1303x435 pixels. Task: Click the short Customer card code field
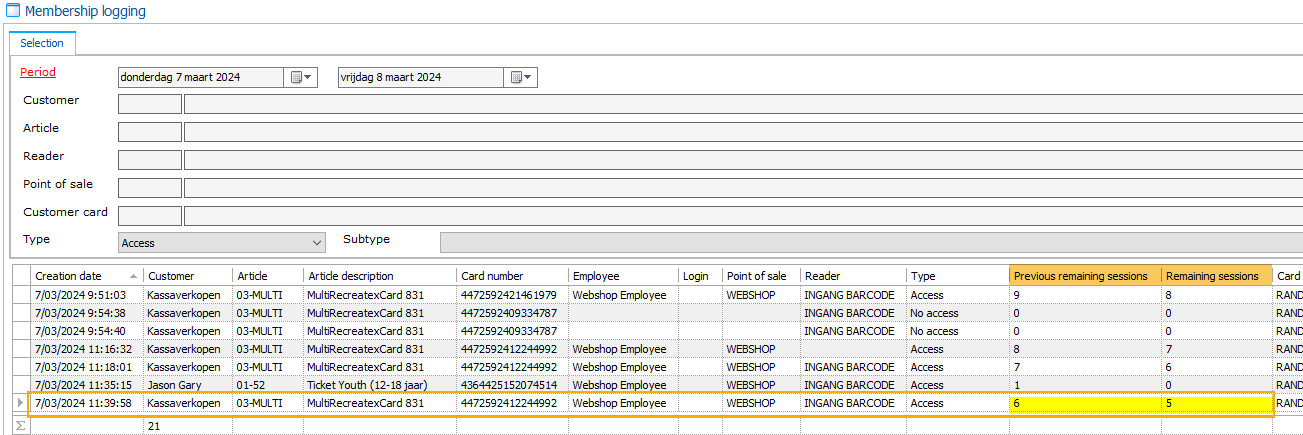150,216
